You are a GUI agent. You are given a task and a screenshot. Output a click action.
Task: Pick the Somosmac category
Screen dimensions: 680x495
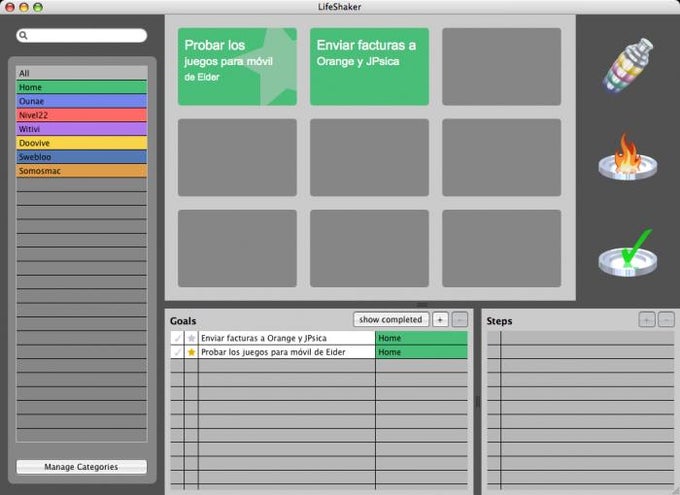pyautogui.click(x=82, y=170)
